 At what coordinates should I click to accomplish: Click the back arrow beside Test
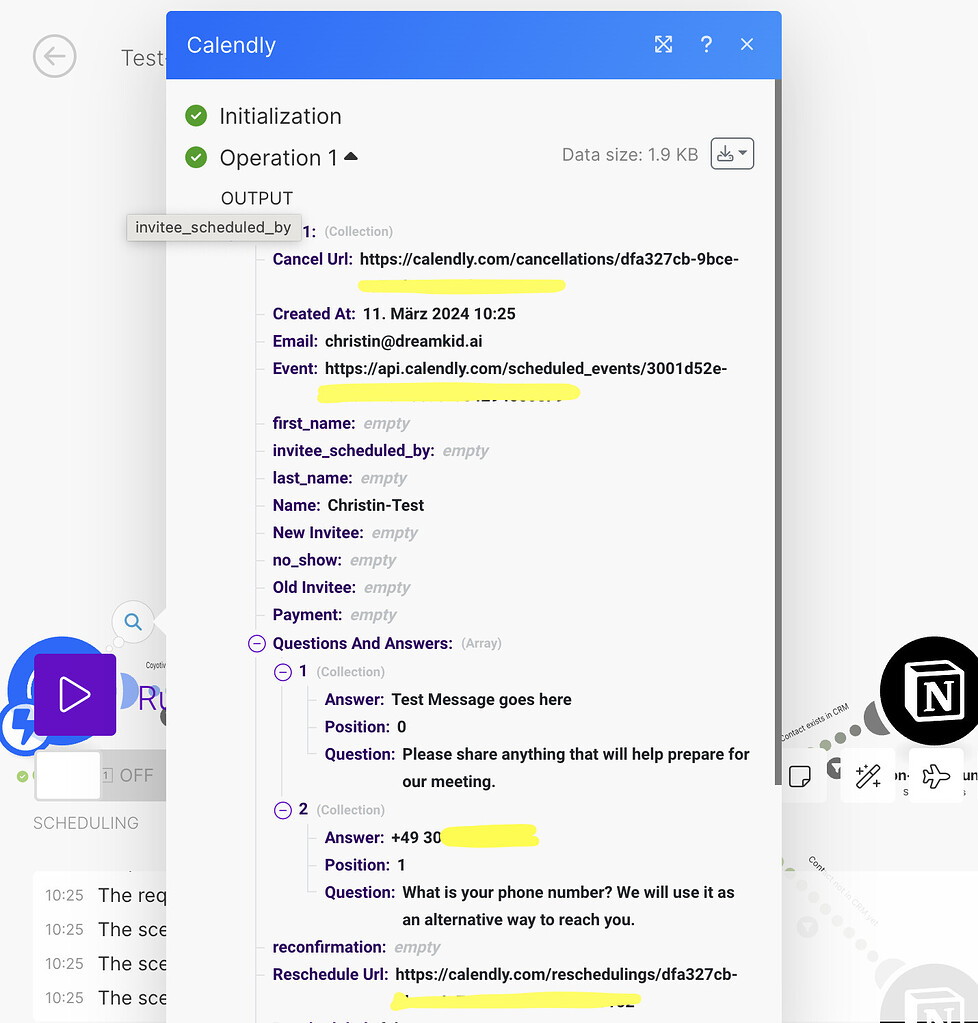point(54,56)
